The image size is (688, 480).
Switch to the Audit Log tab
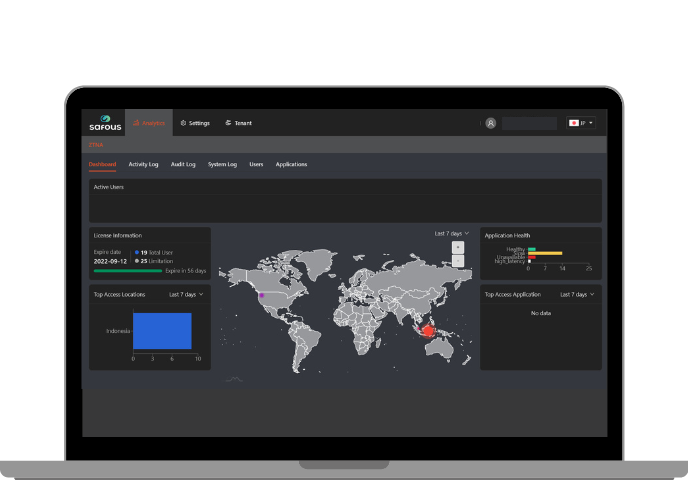pyautogui.click(x=183, y=164)
